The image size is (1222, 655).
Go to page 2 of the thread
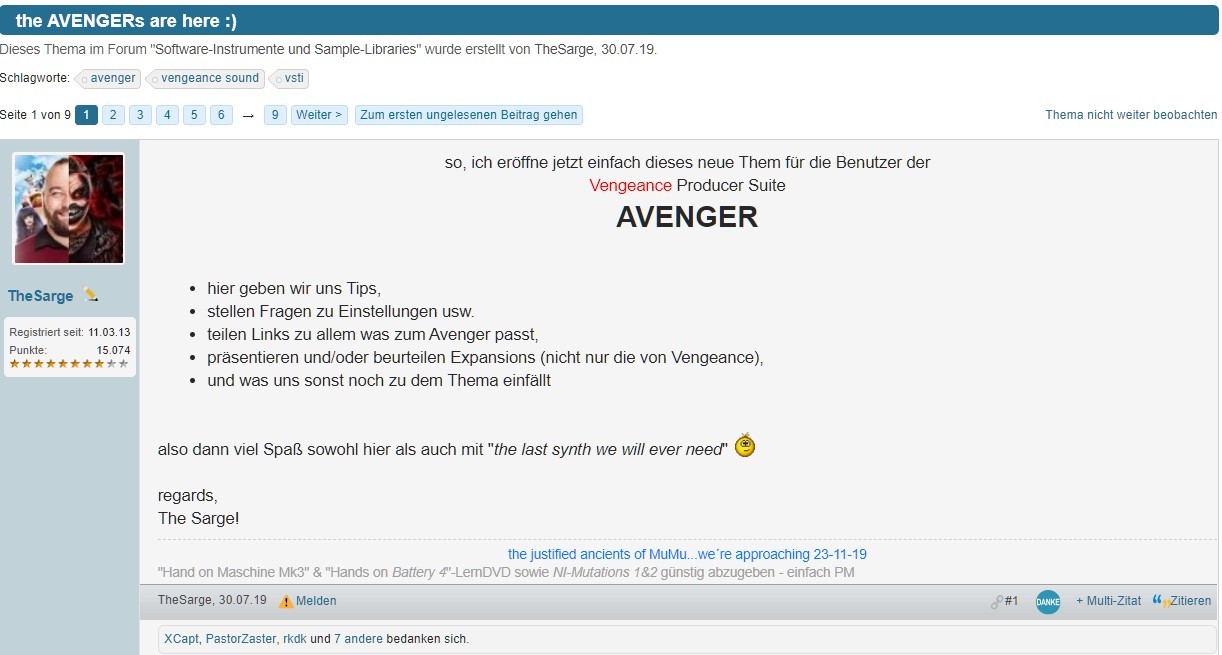tap(114, 115)
